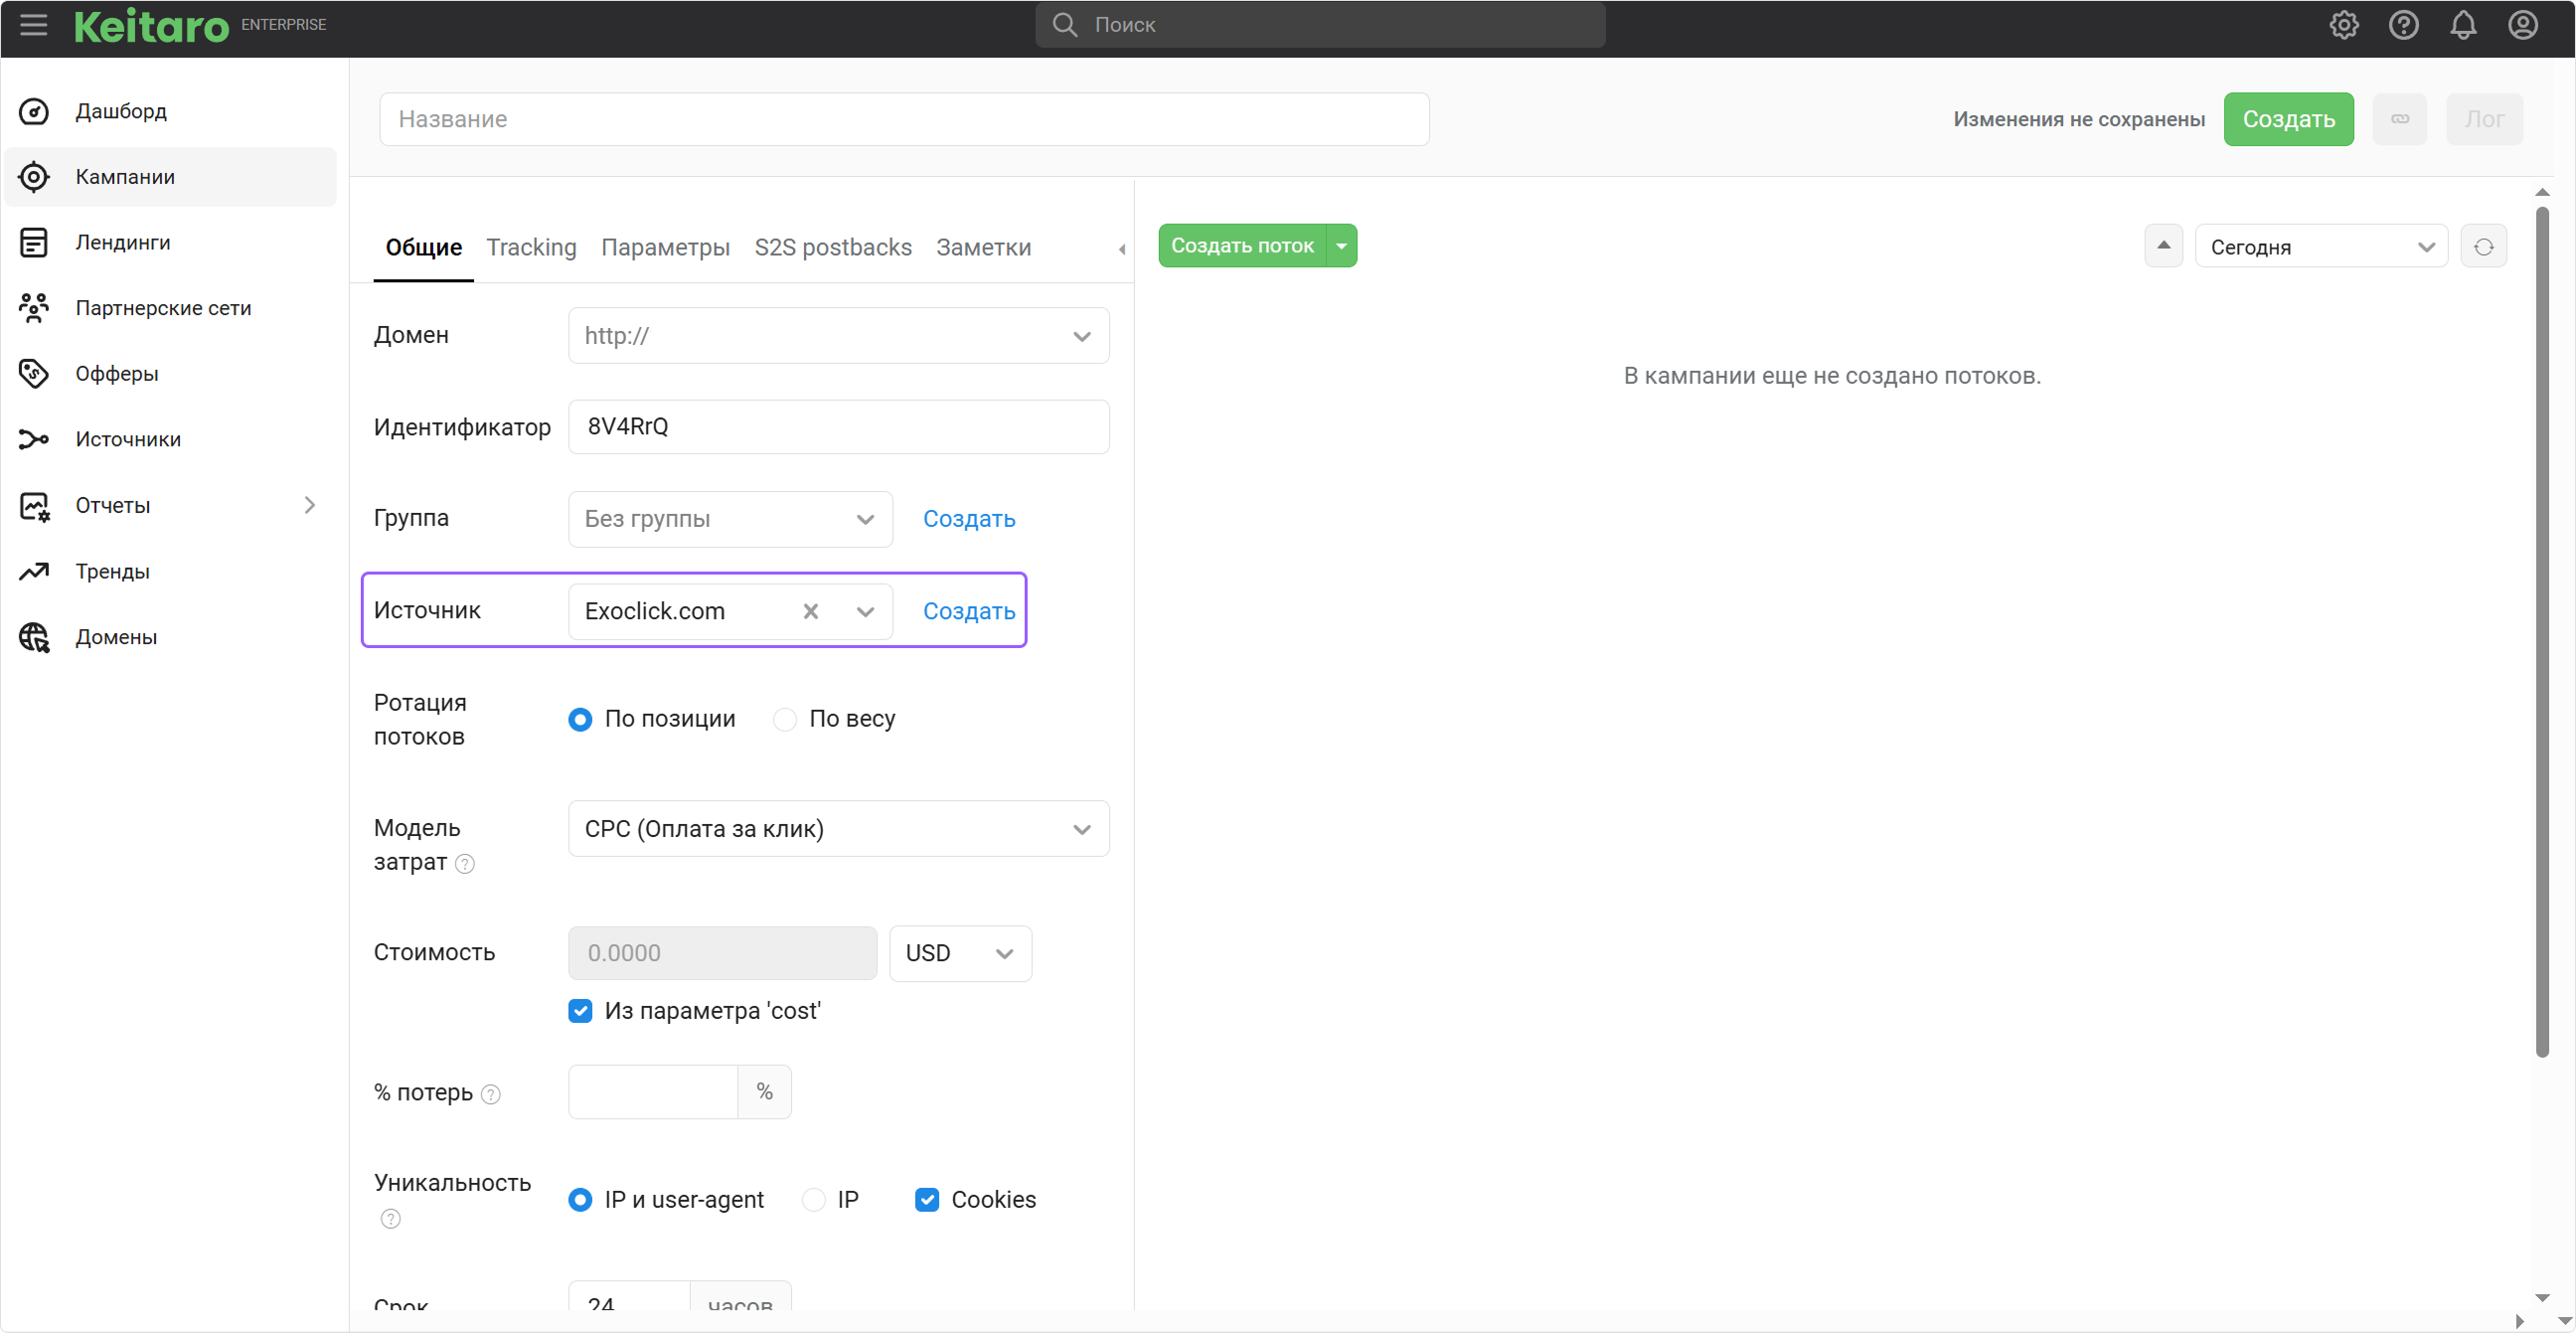Viewport: 2576px width, 1333px height.
Task: Open the Сегодня date range dropdown
Action: point(2321,246)
